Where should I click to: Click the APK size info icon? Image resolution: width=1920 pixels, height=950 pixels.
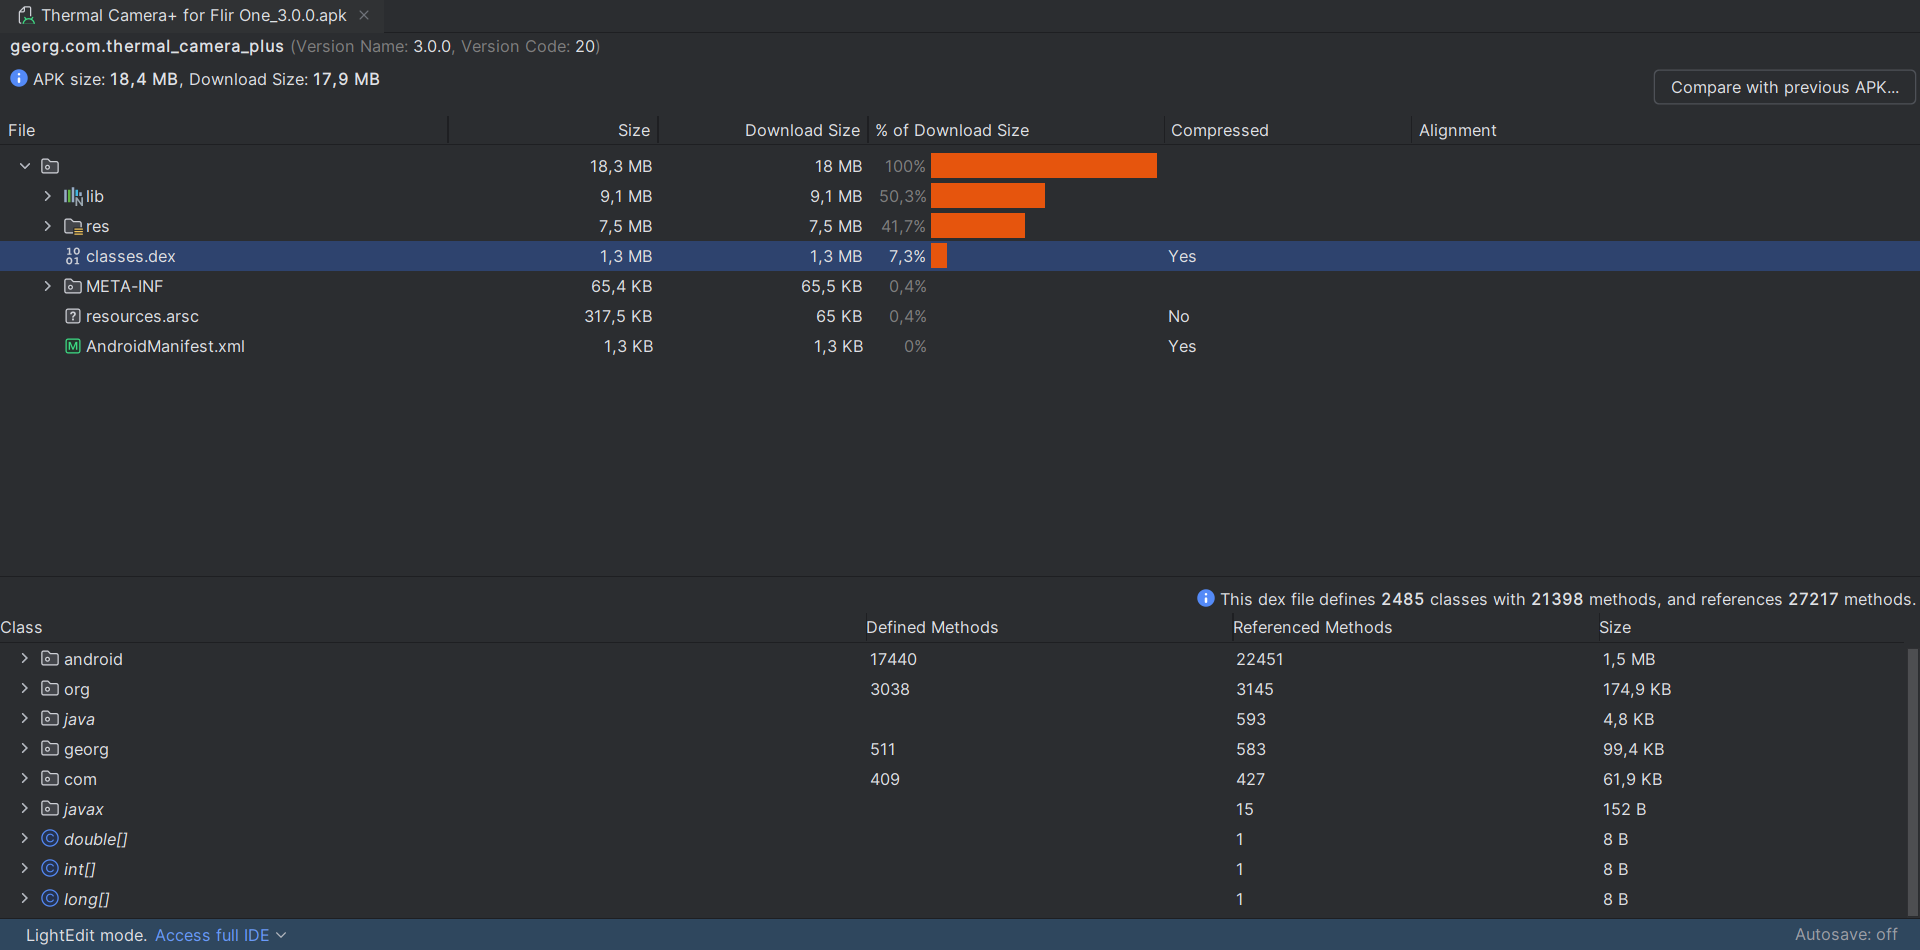[x=18, y=79]
